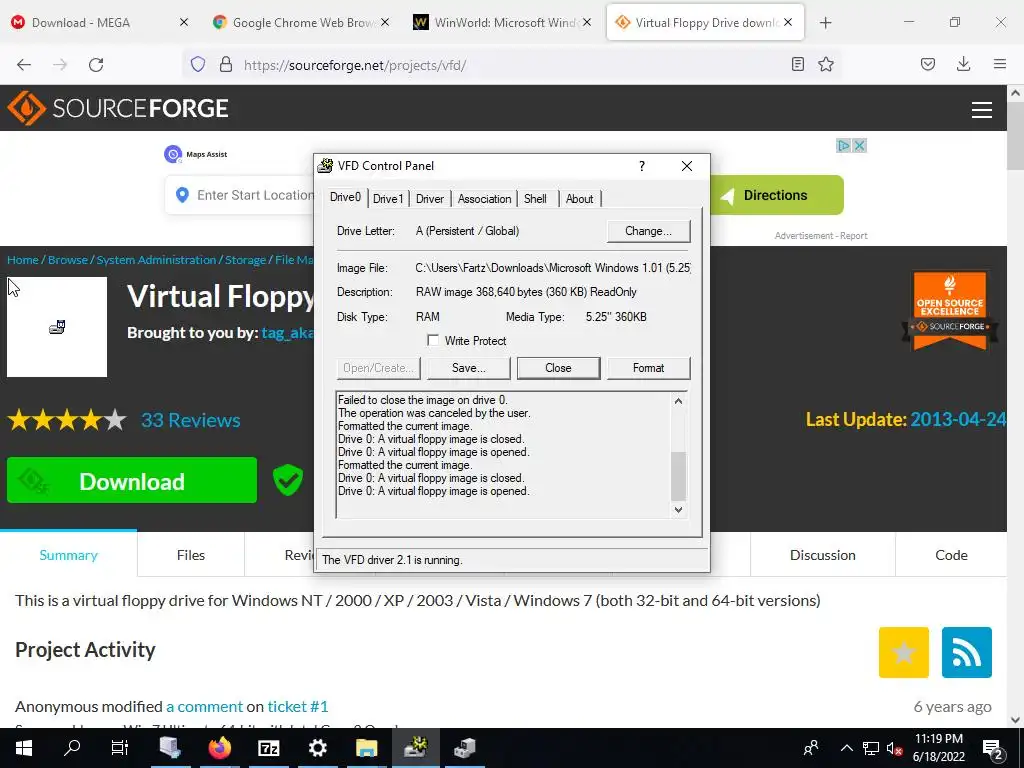Screen dimensions: 1024x768
Task: Go to the Shell tab
Action: [x=535, y=199]
